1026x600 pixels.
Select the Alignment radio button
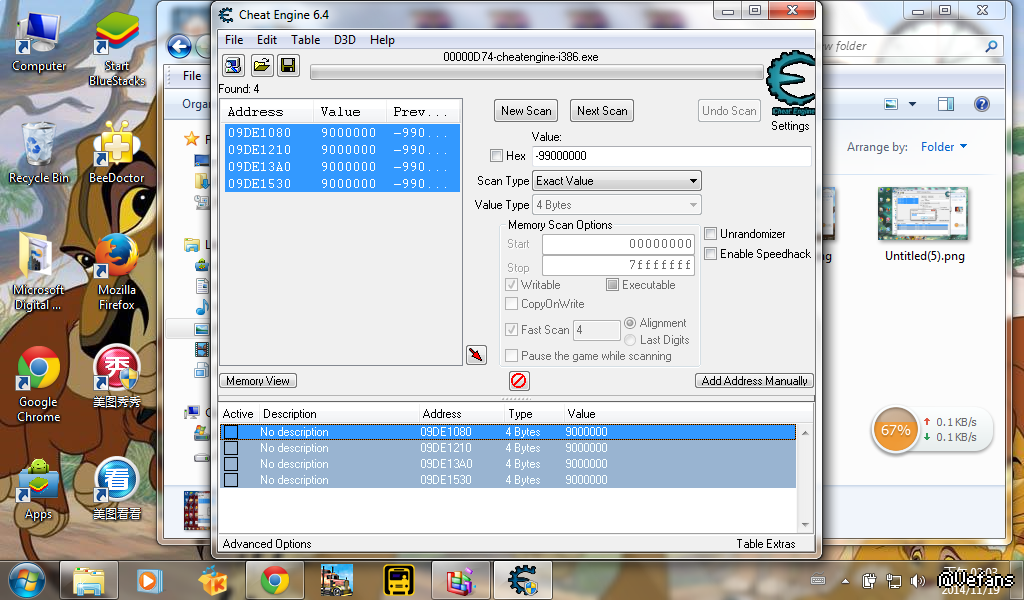pos(630,323)
